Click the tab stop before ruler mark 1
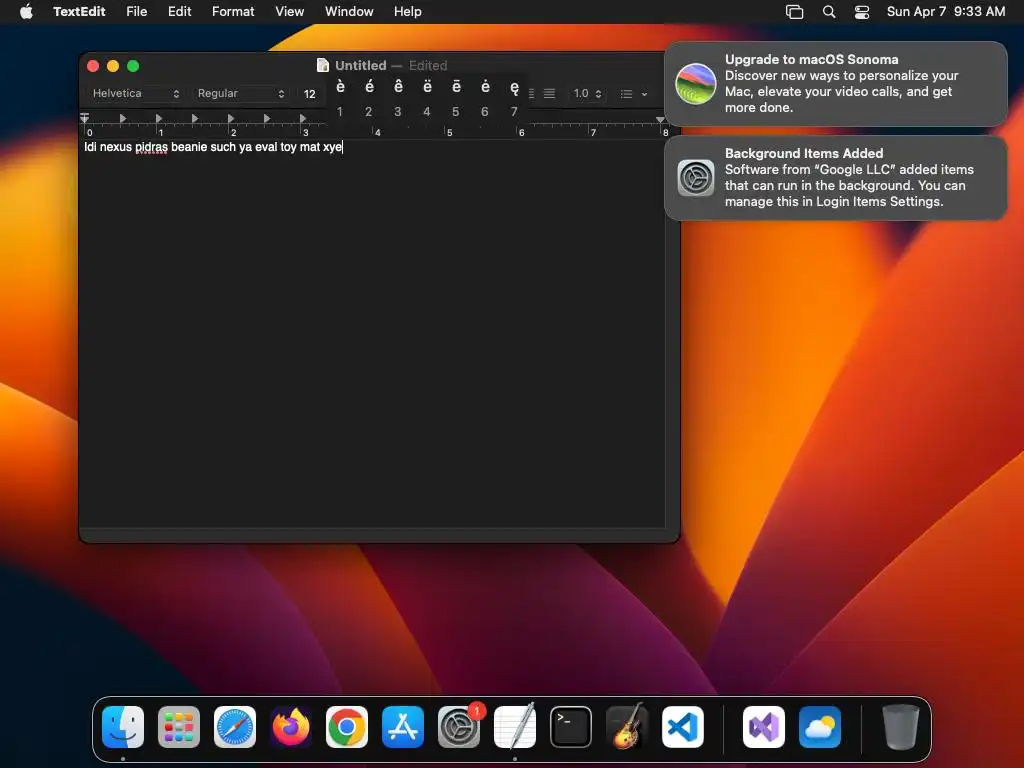The height and width of the screenshot is (768, 1024). (x=122, y=118)
